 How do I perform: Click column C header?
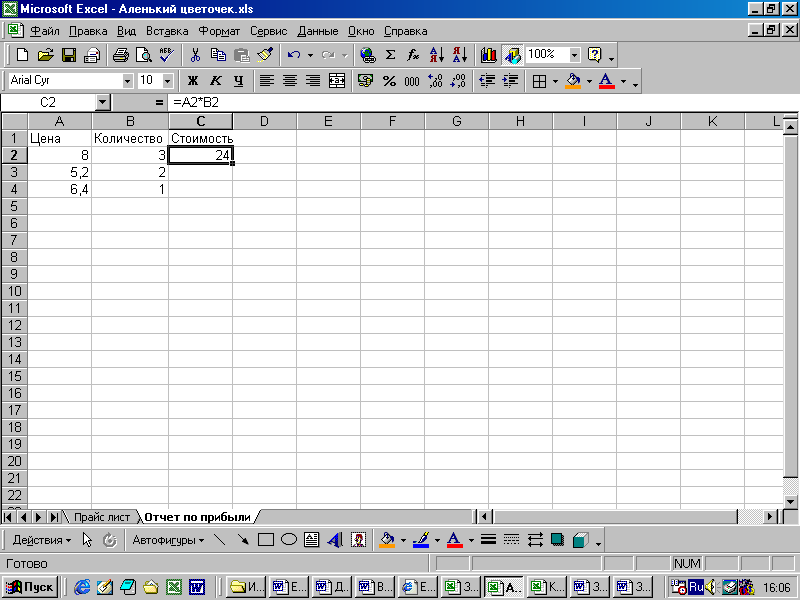pyautogui.click(x=201, y=121)
